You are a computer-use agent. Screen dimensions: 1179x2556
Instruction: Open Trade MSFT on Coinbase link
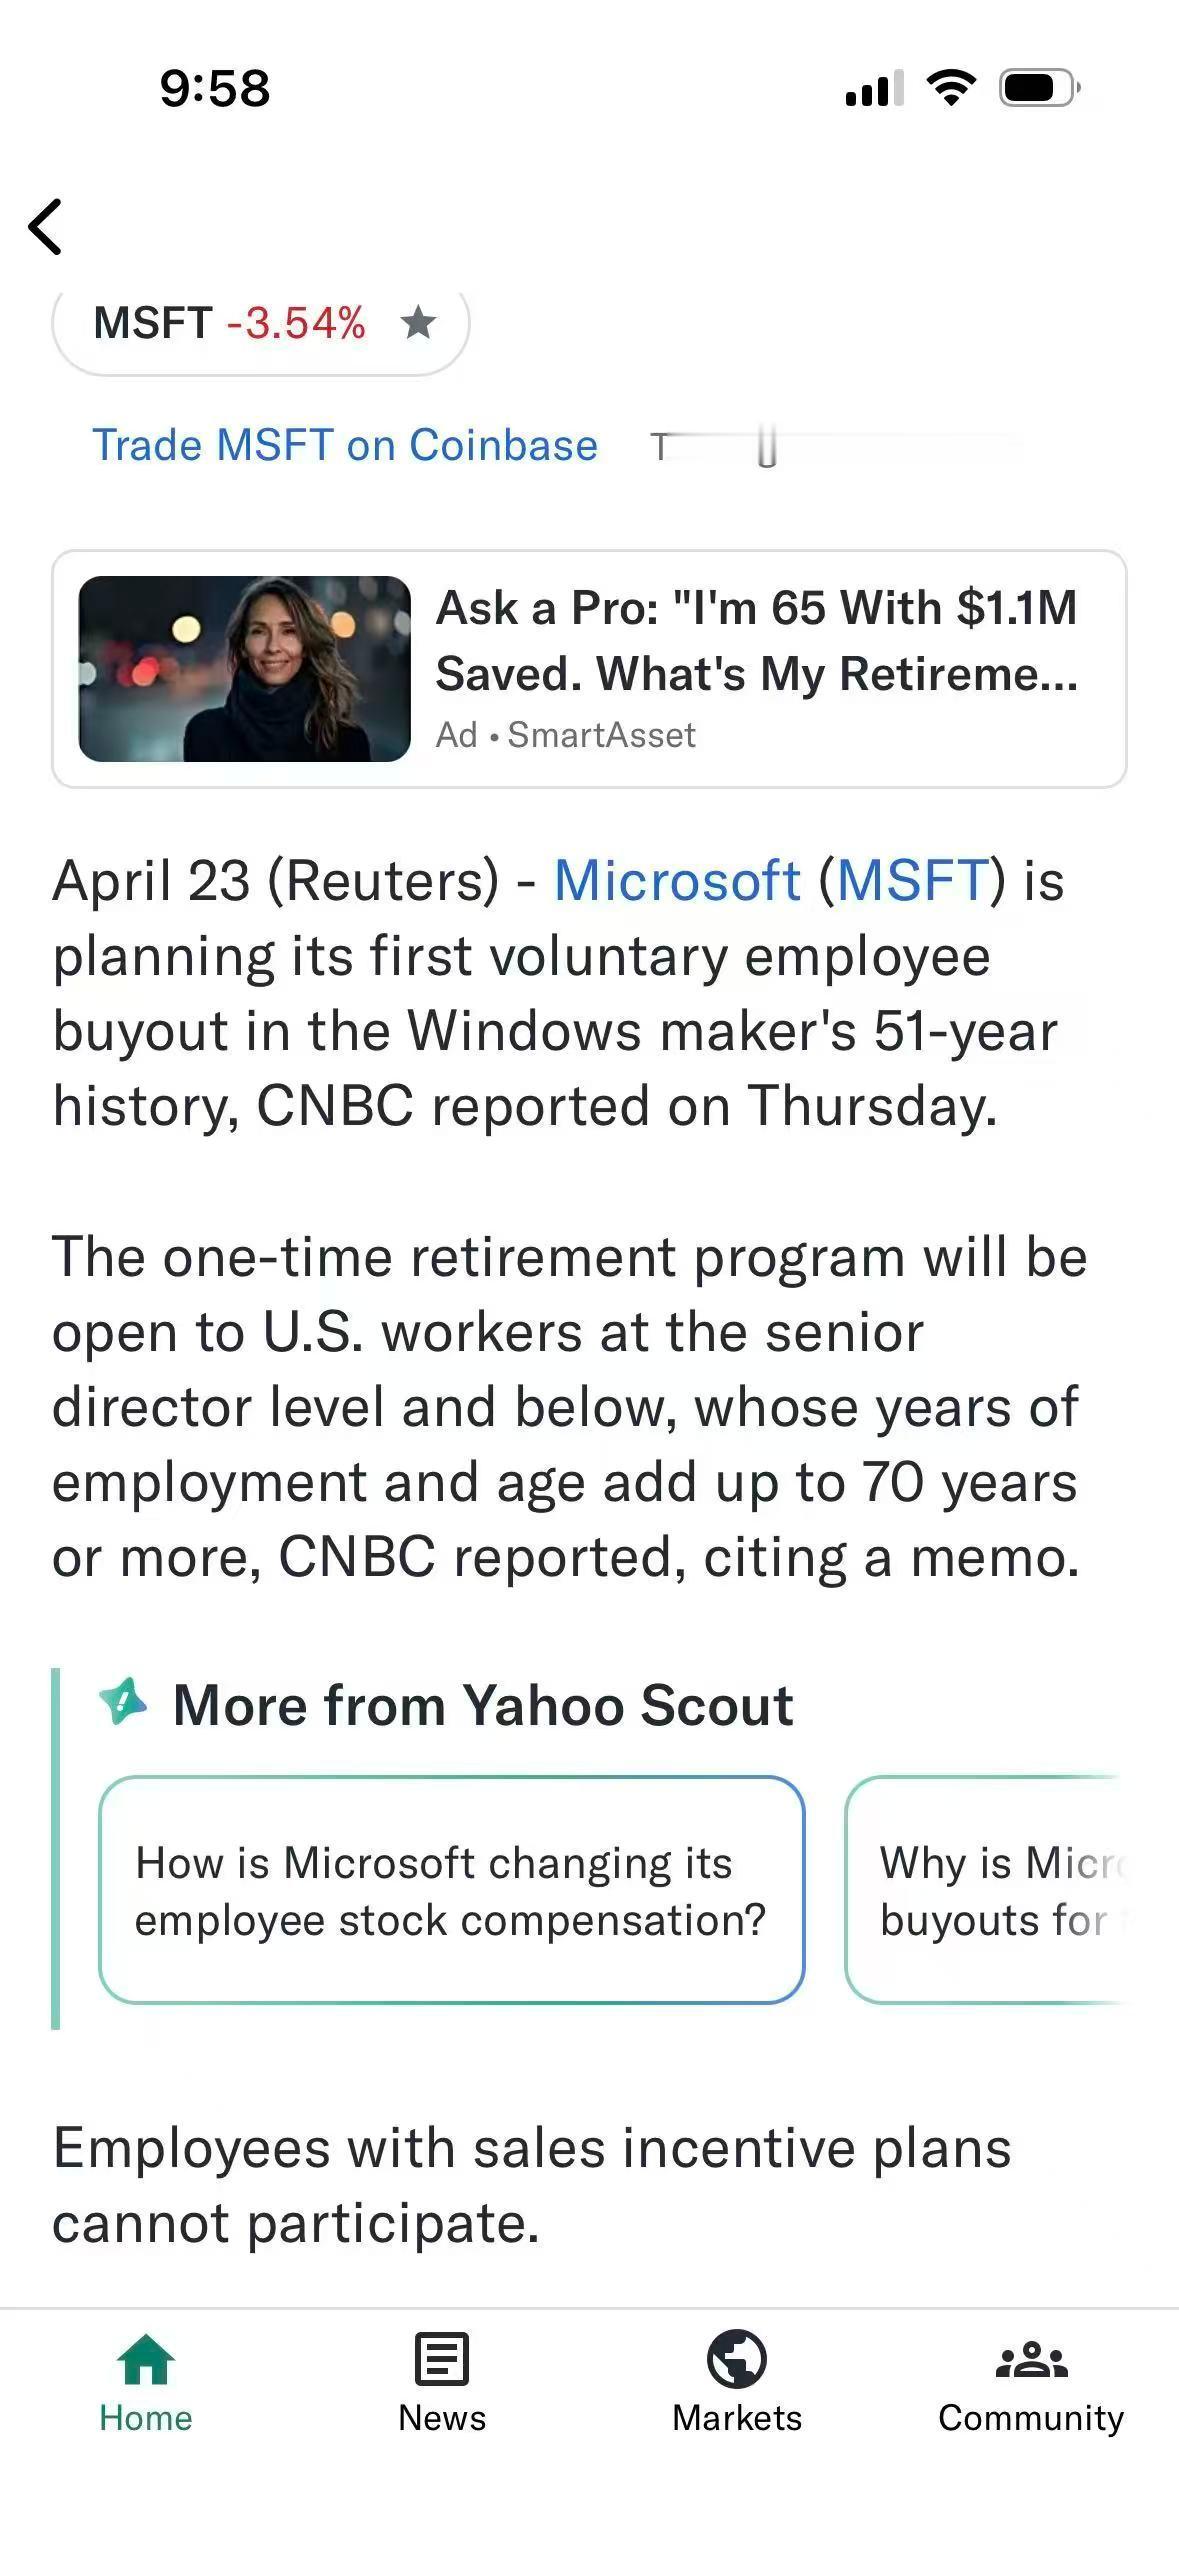(345, 445)
